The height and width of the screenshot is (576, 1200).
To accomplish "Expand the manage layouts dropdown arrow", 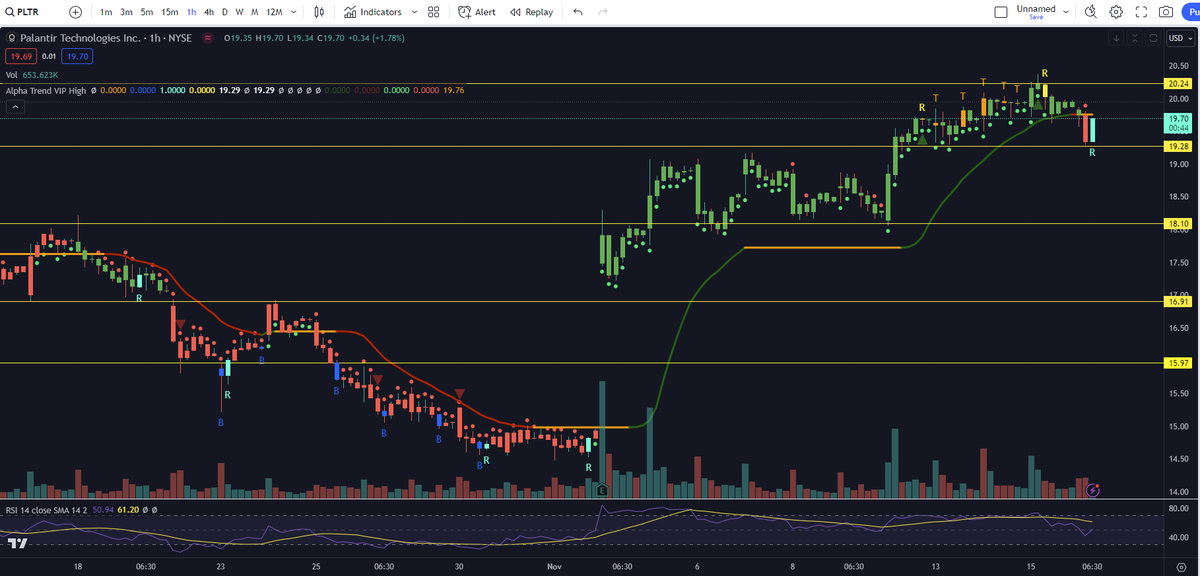I will 1066,12.
